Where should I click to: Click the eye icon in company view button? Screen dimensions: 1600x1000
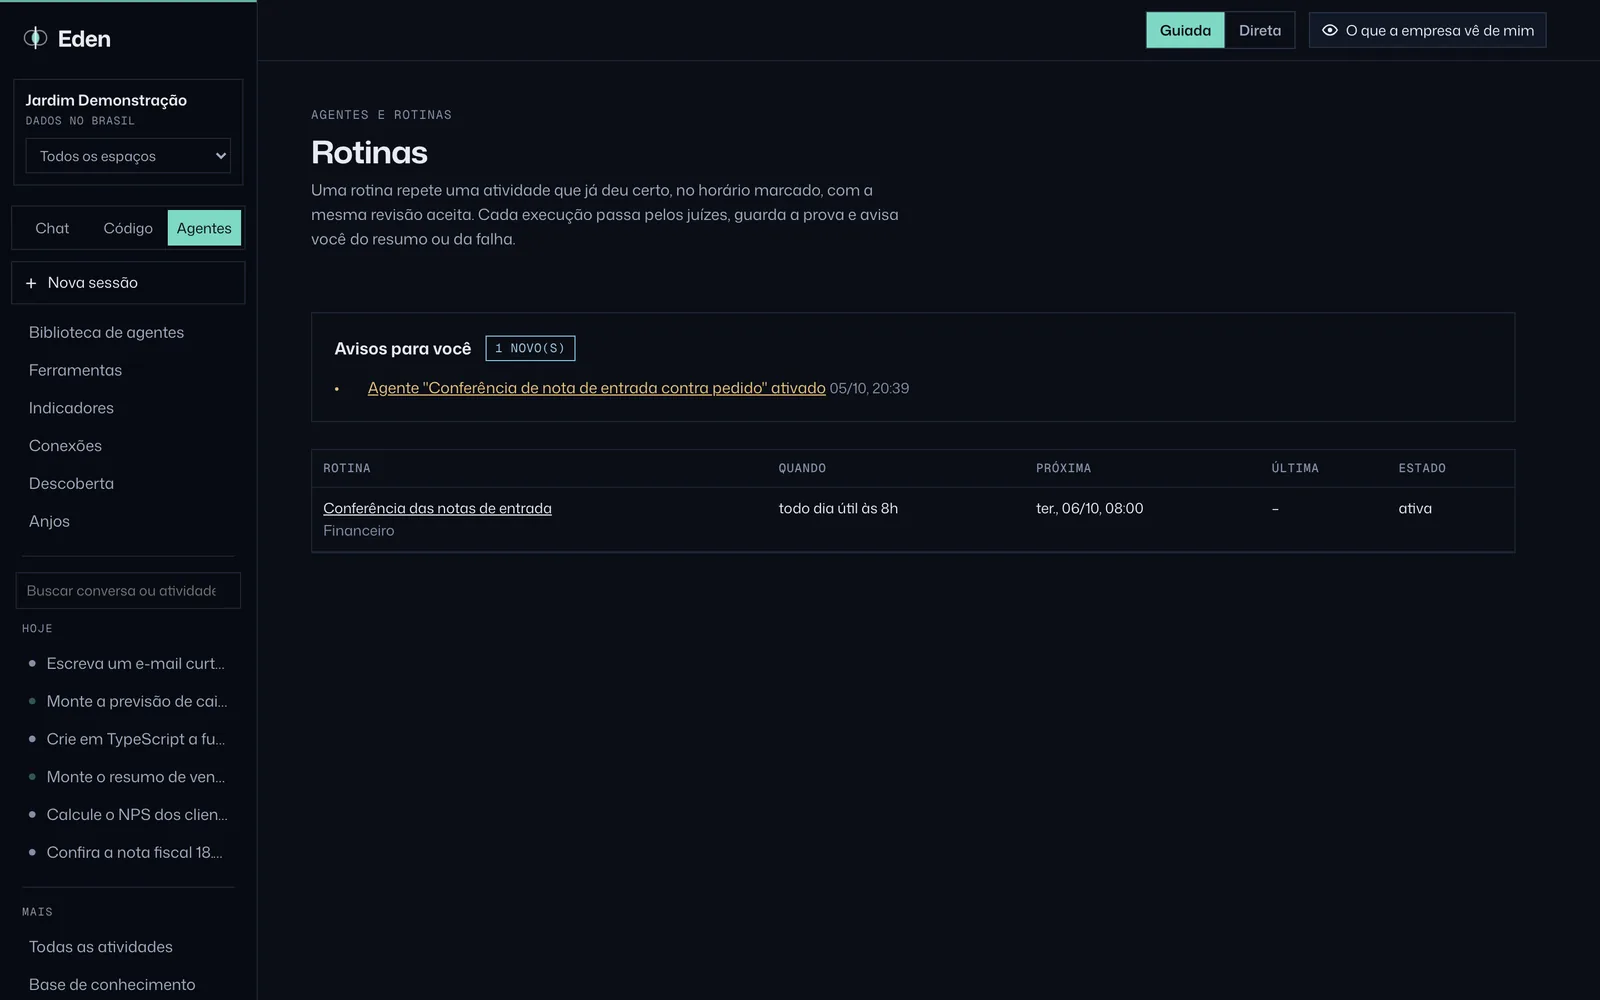[1330, 30]
